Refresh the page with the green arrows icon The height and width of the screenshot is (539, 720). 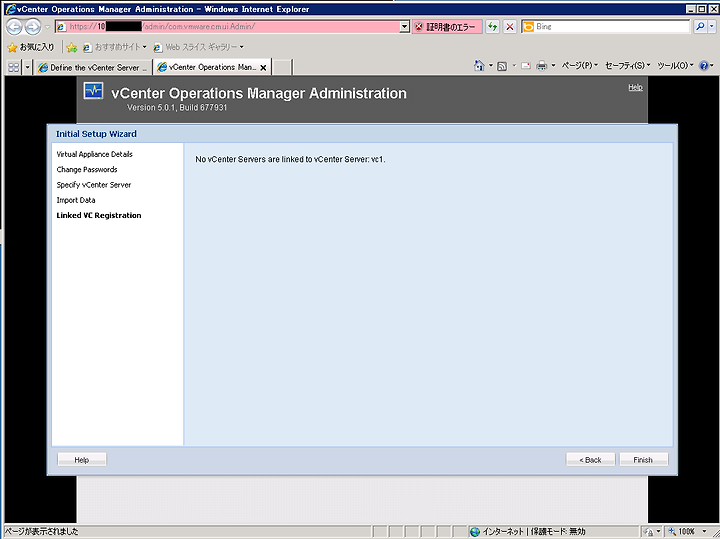click(x=492, y=27)
